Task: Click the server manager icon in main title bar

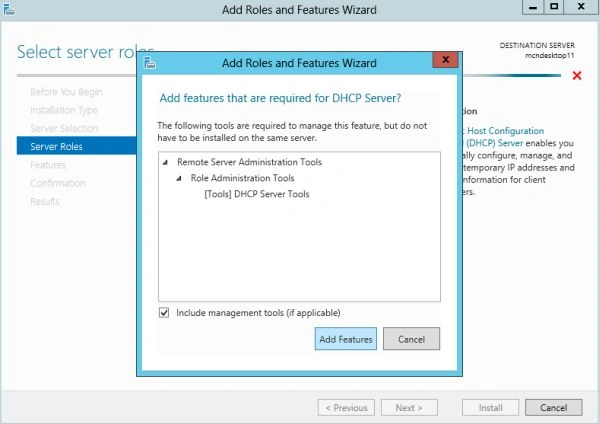Action: 8,9
